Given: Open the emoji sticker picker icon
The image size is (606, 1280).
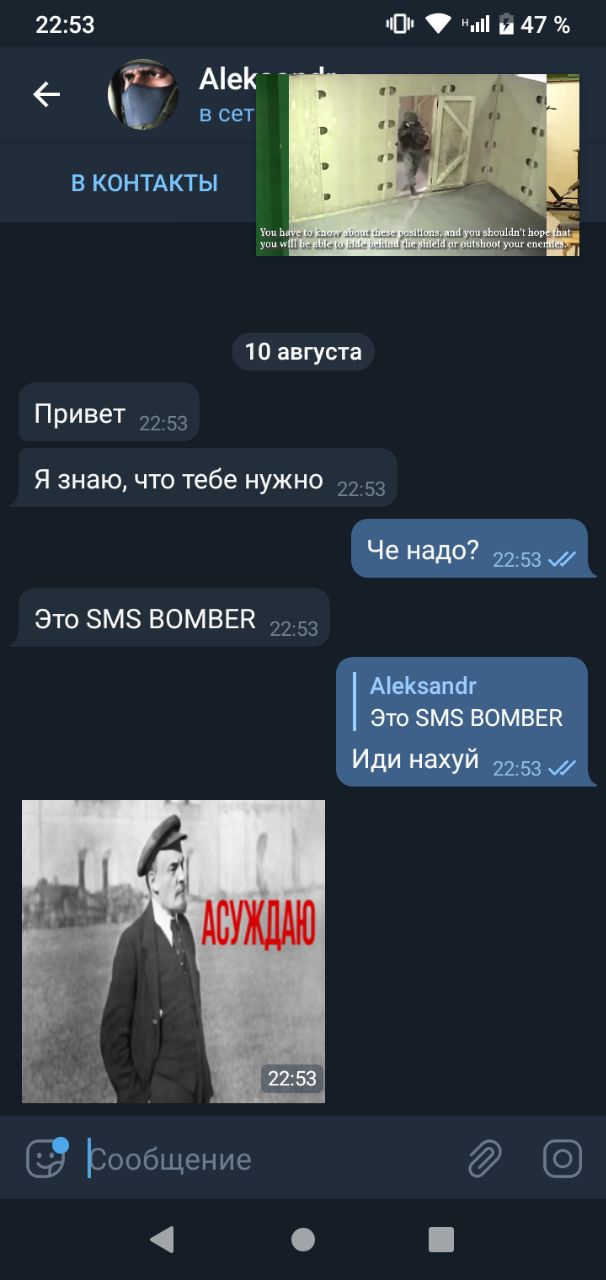Looking at the screenshot, I should 46,1159.
